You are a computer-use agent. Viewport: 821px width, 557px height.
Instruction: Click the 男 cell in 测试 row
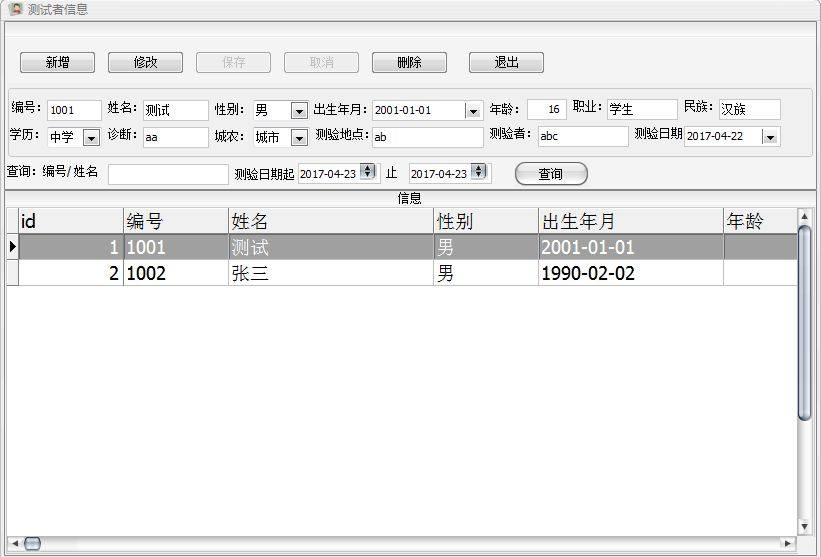[486, 247]
